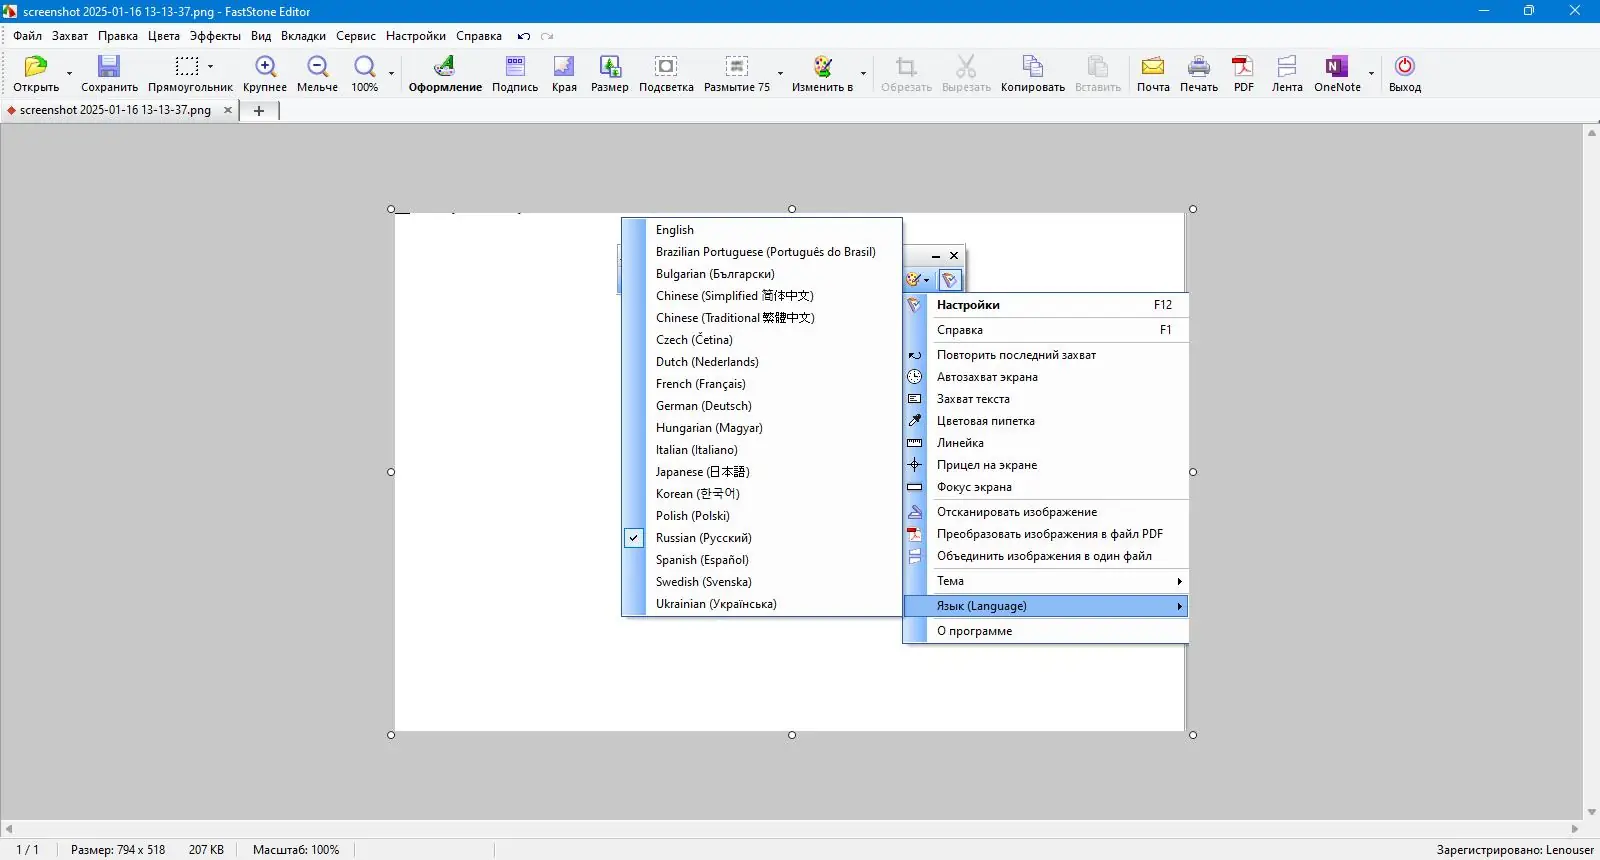Click the redo arrow icon in the menu bar
1600x860 pixels.
pos(547,36)
